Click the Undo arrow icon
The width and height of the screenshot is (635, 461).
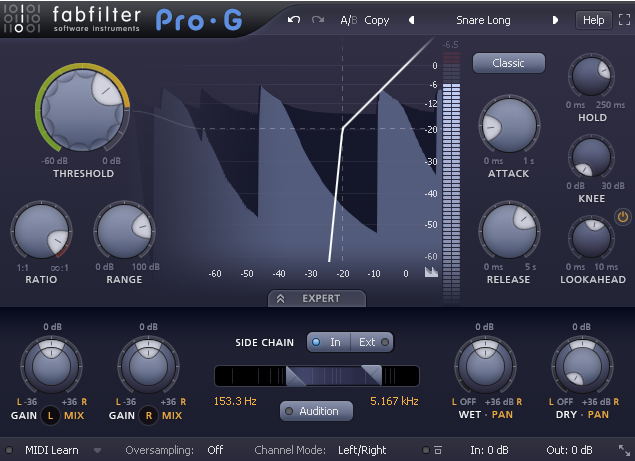[x=294, y=20]
